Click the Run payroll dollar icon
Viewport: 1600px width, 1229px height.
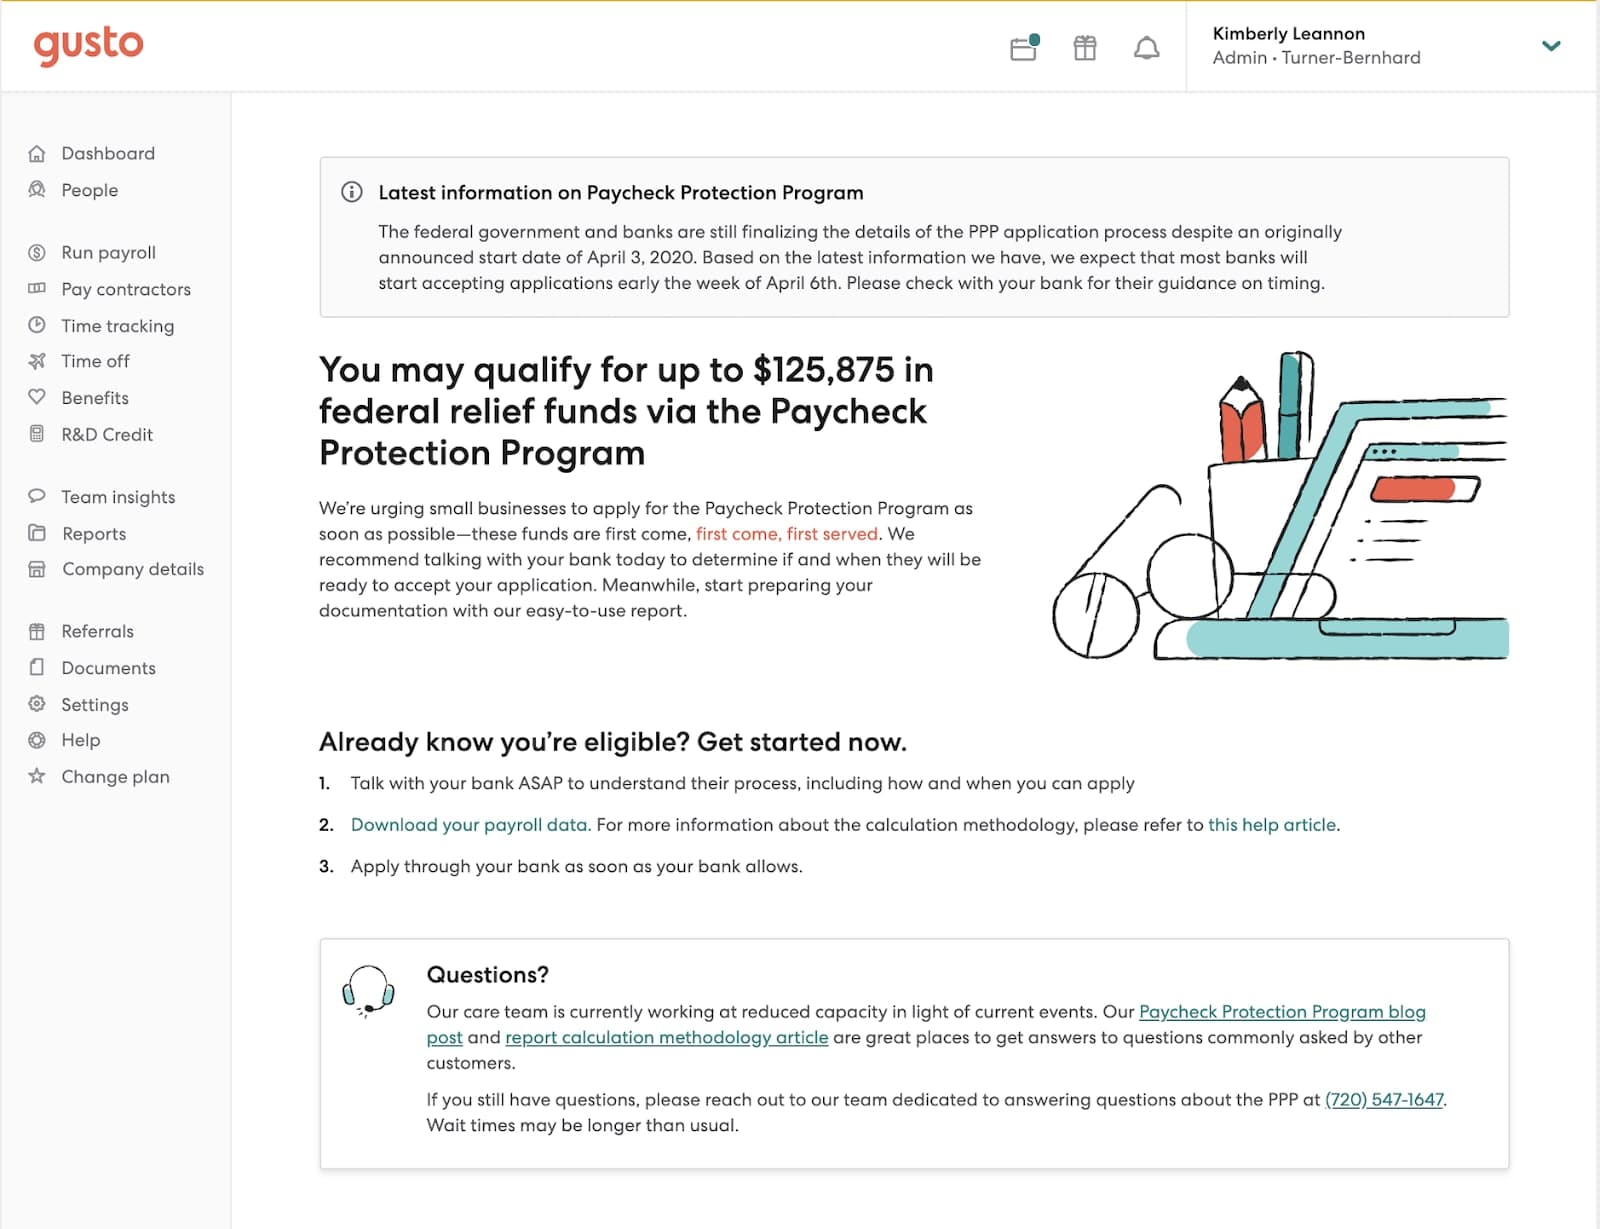(37, 252)
